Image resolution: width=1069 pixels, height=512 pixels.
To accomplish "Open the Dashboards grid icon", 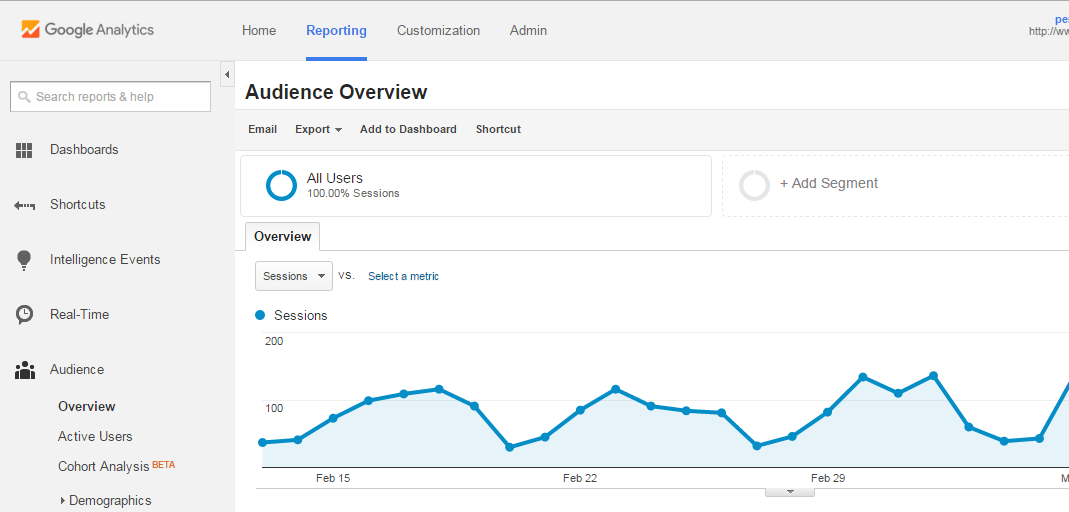I will coord(25,150).
